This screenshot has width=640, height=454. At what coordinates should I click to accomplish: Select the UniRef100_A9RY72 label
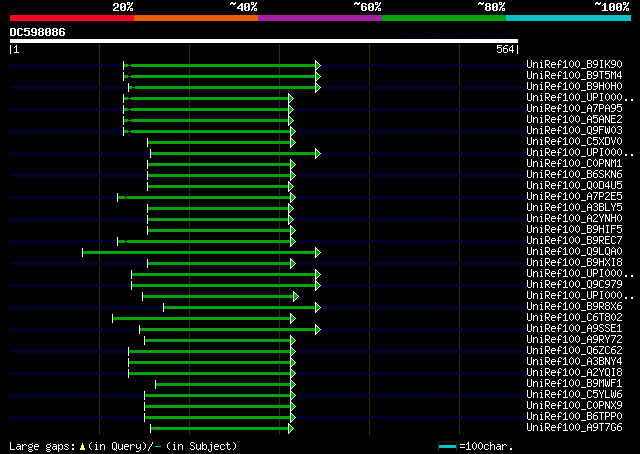point(574,340)
